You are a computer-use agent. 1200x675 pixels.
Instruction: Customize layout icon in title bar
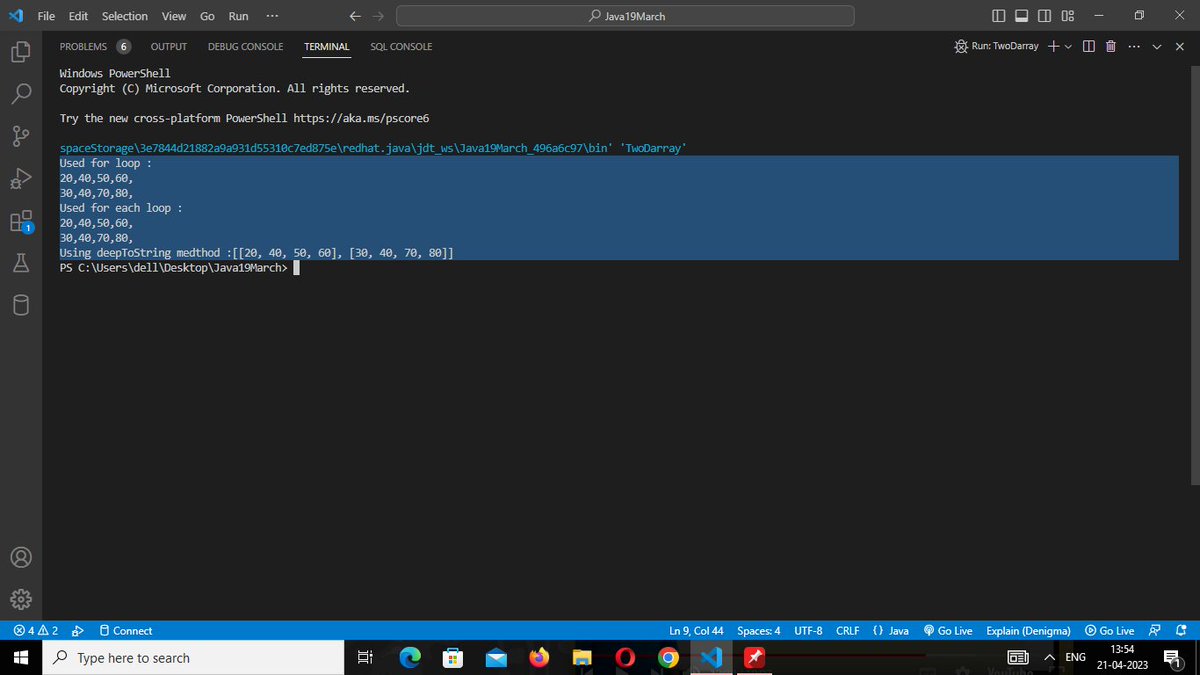[1068, 16]
